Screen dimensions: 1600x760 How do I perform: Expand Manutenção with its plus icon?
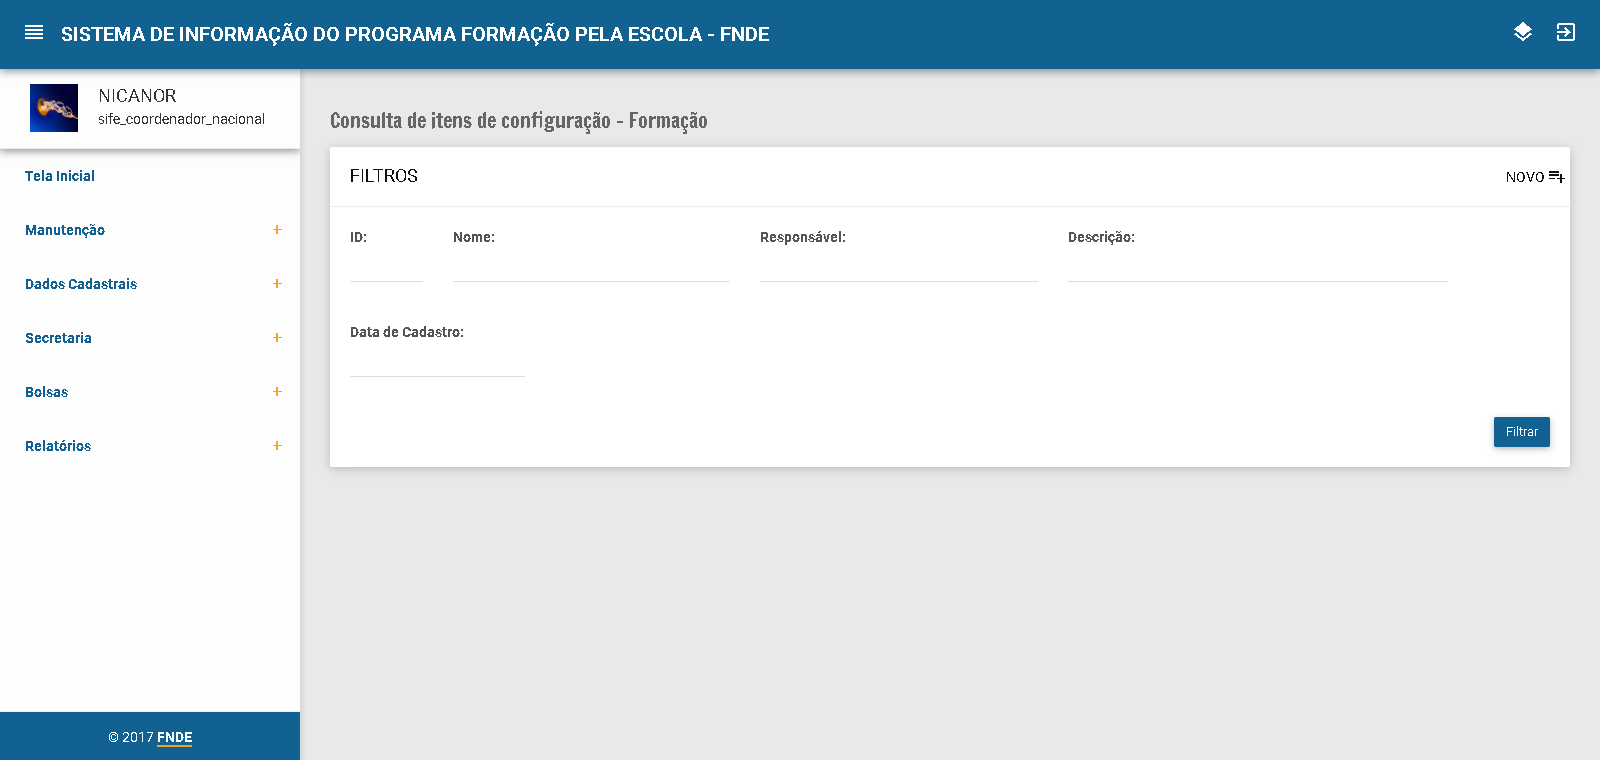click(277, 230)
